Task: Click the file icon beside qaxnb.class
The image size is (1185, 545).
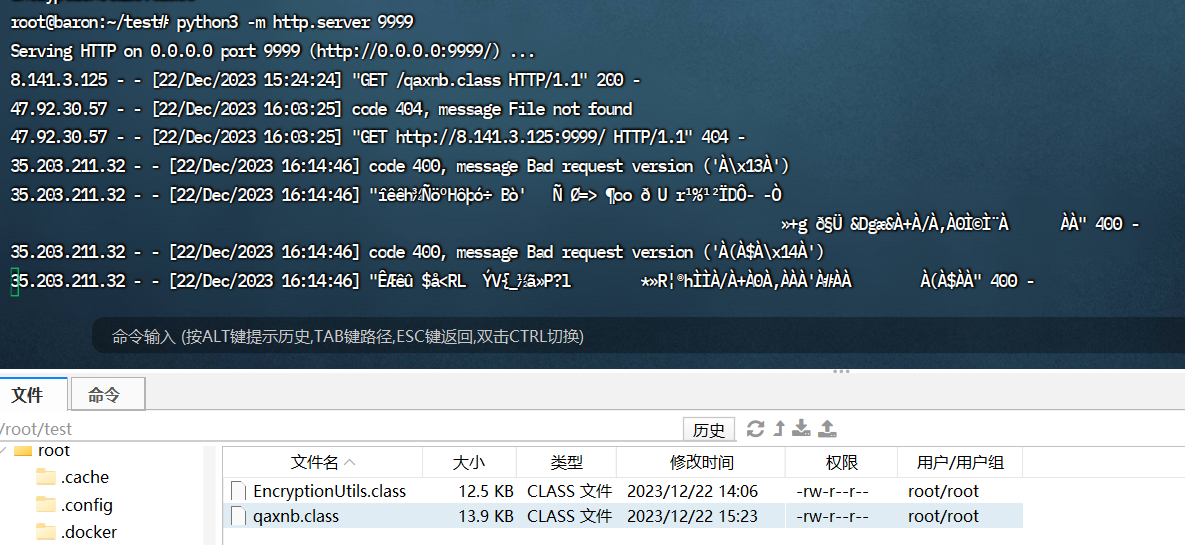Action: click(x=238, y=516)
